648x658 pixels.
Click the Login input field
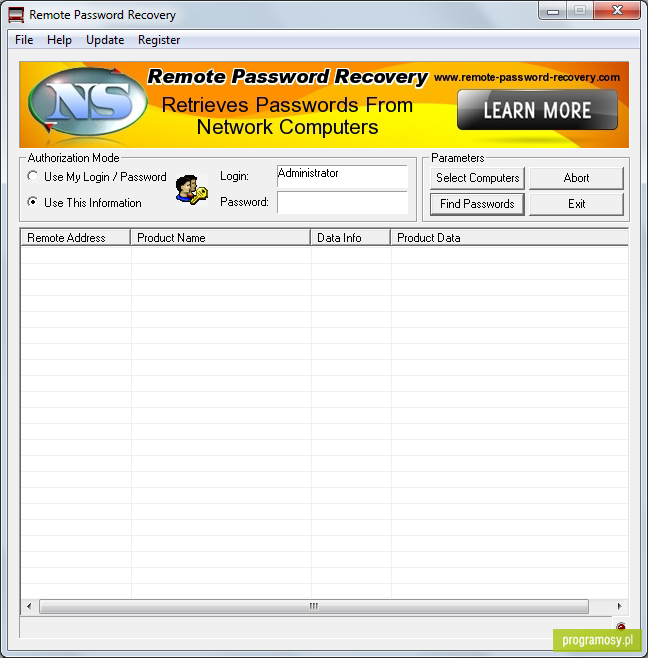point(342,176)
